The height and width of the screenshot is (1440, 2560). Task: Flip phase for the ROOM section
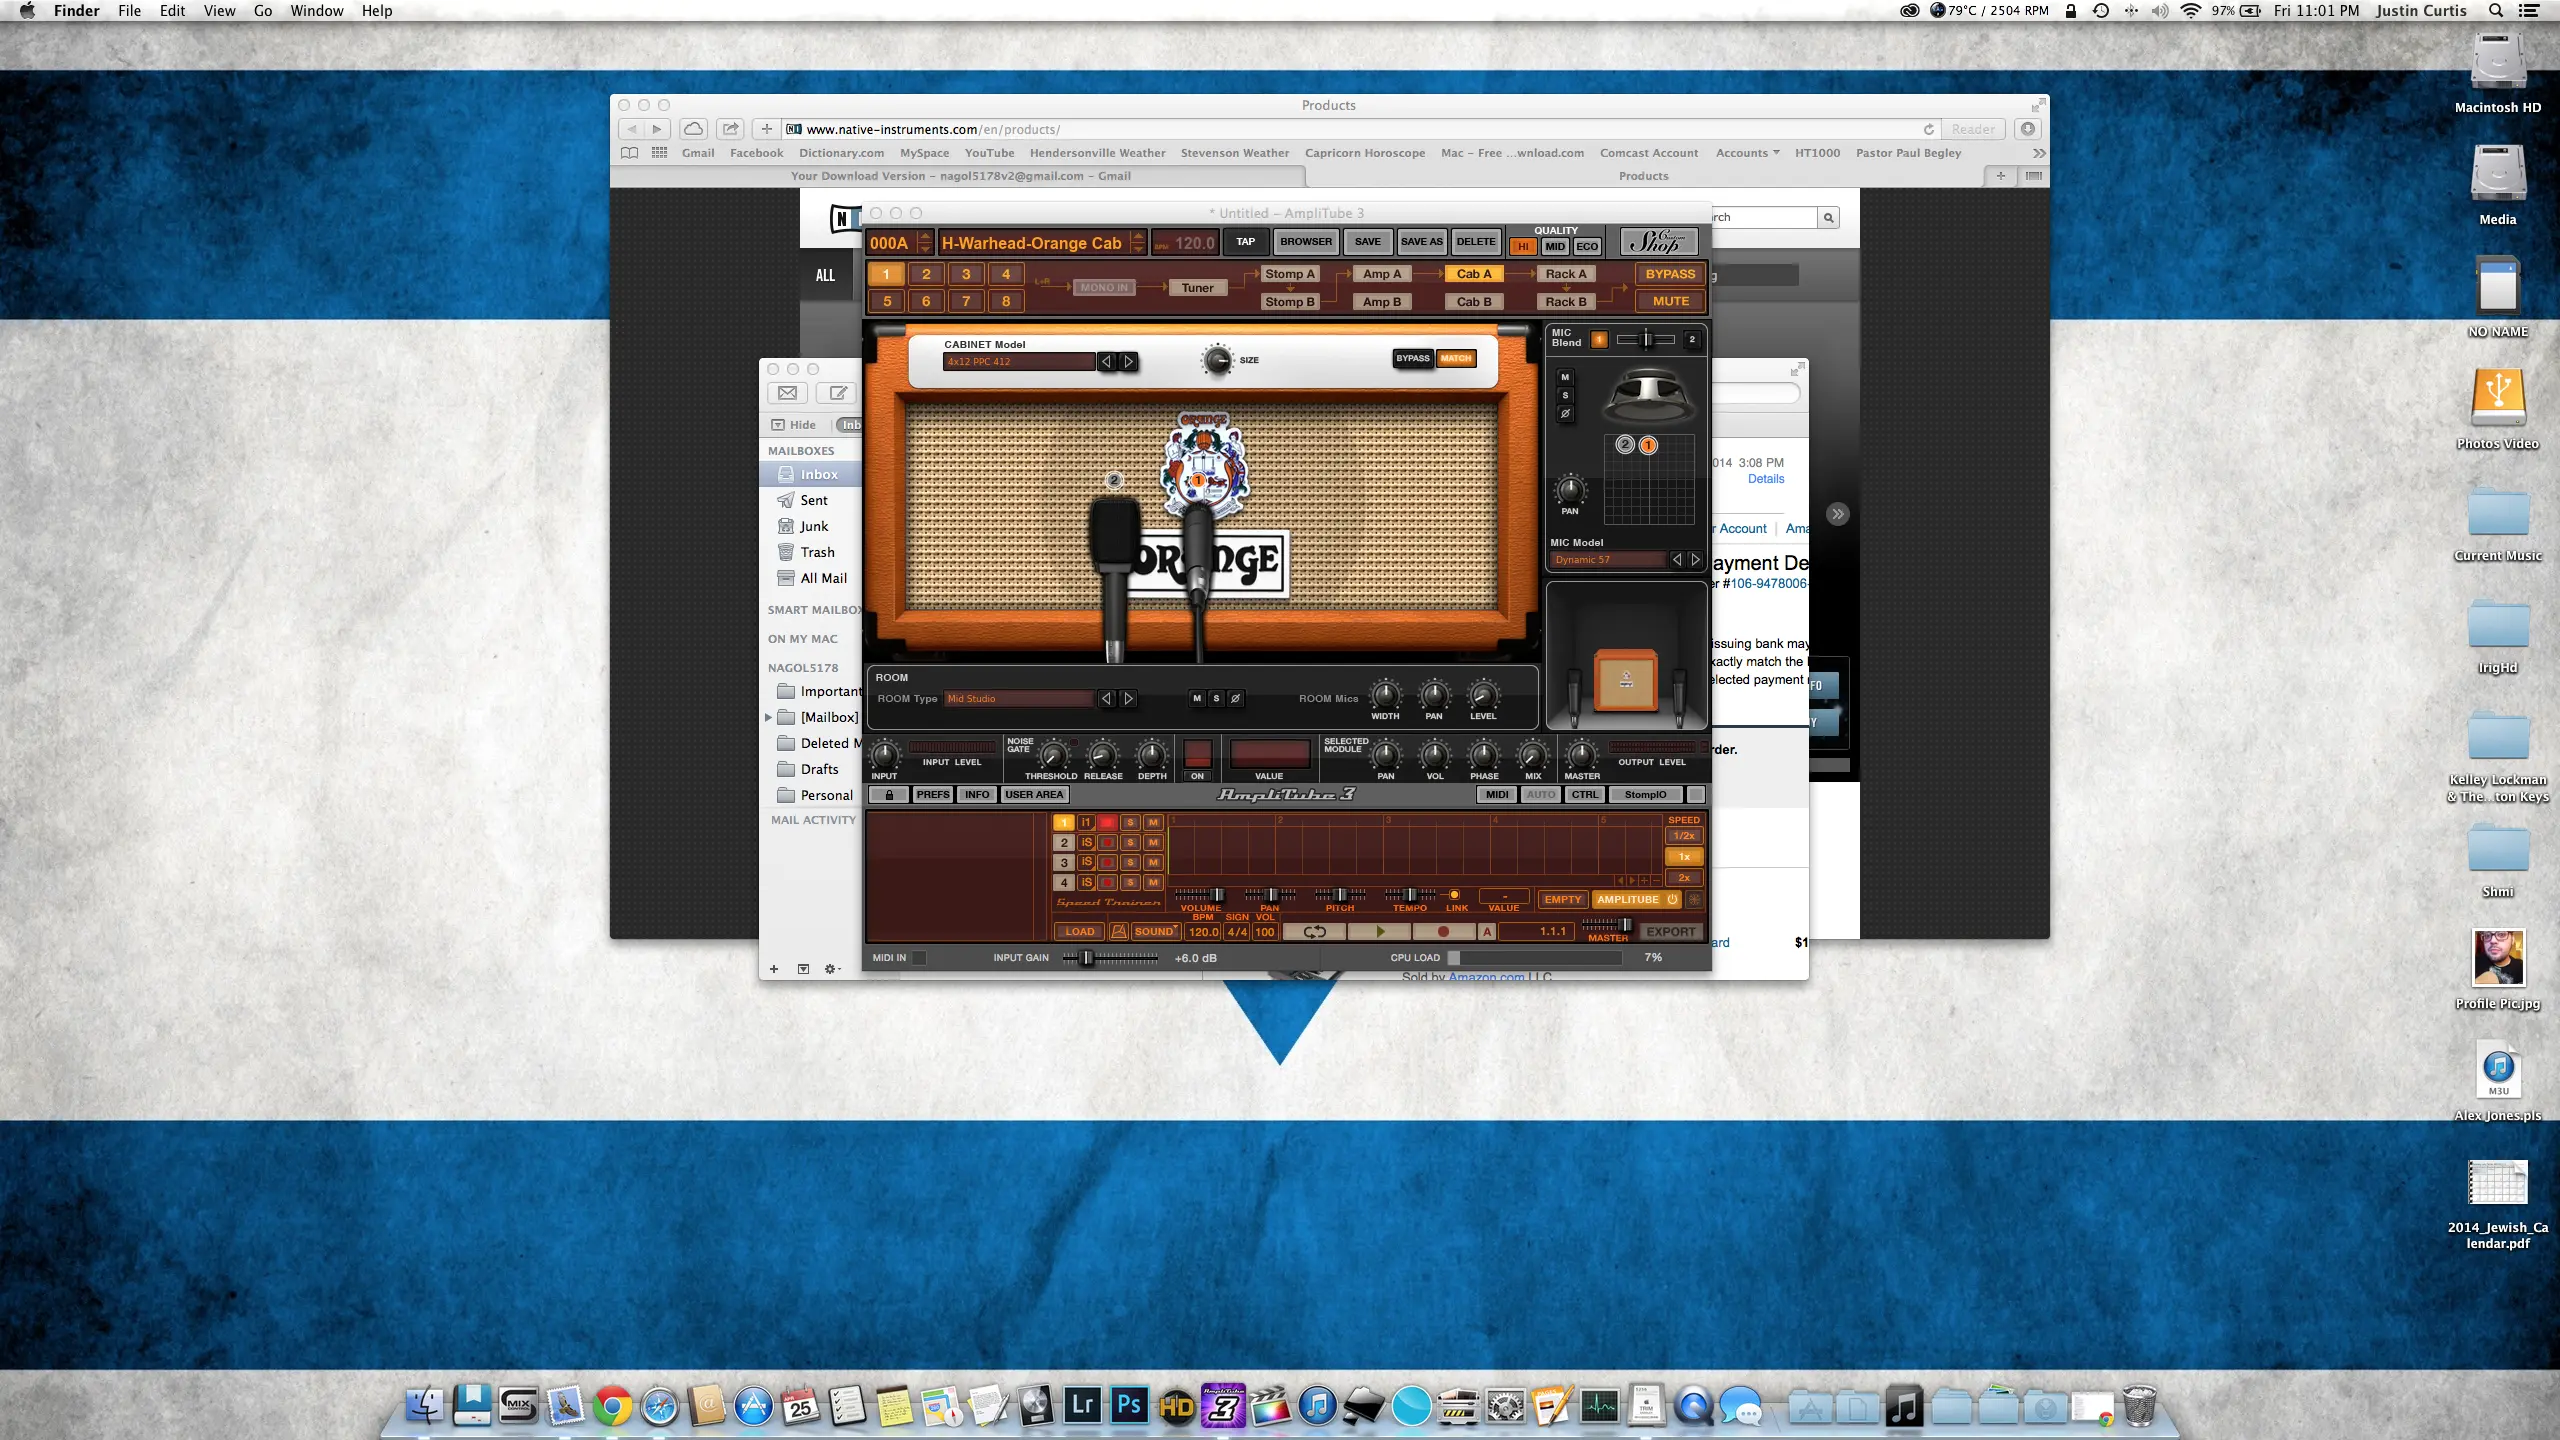click(x=1235, y=698)
